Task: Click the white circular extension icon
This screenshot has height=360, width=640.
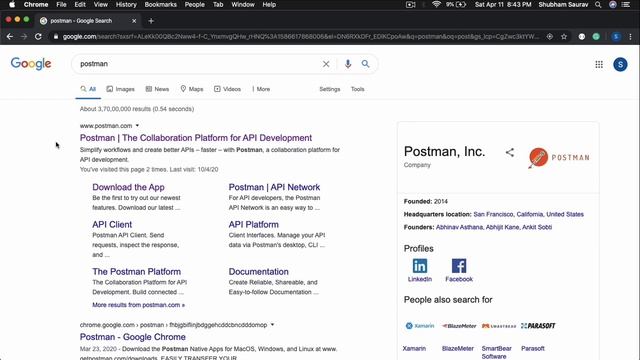Action: point(582,36)
